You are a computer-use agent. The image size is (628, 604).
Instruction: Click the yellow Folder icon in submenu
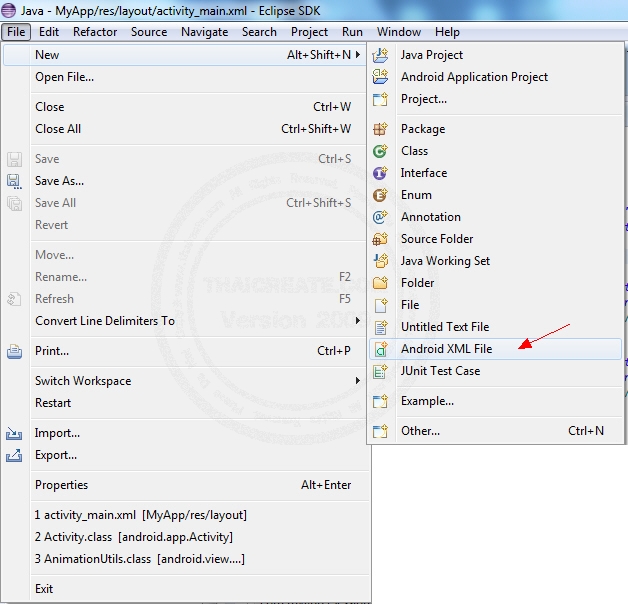380,283
